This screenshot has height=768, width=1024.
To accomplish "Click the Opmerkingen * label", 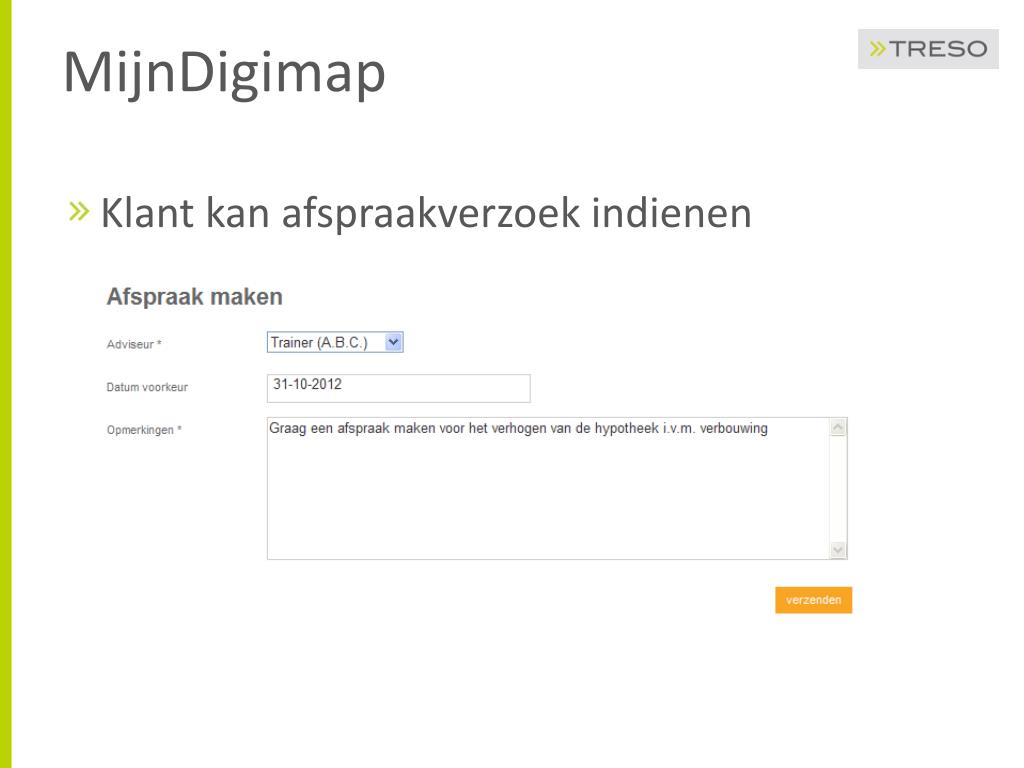I will pos(144,430).
